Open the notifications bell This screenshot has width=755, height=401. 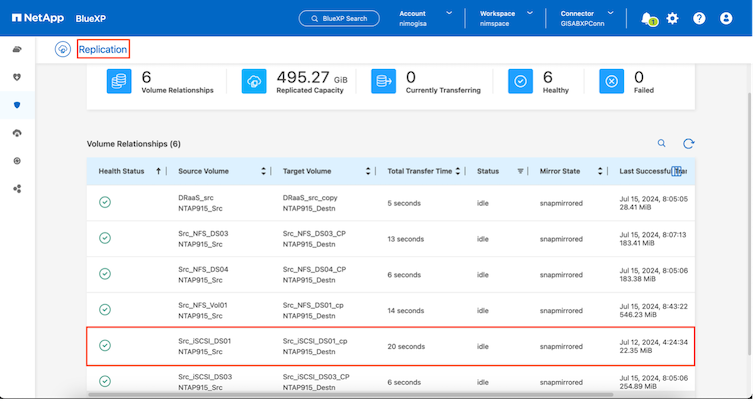(647, 18)
